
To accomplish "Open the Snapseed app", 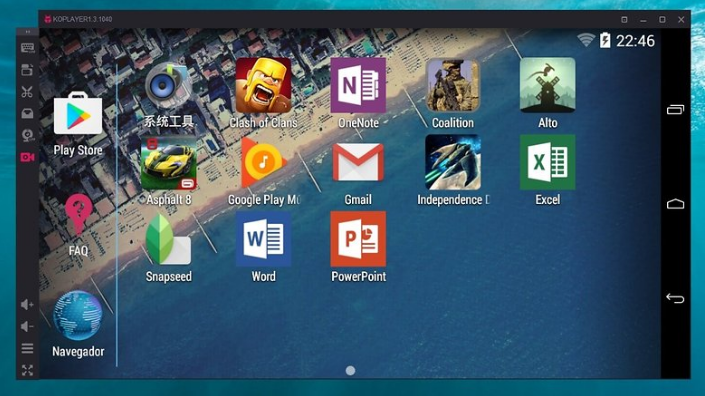I will pos(169,239).
